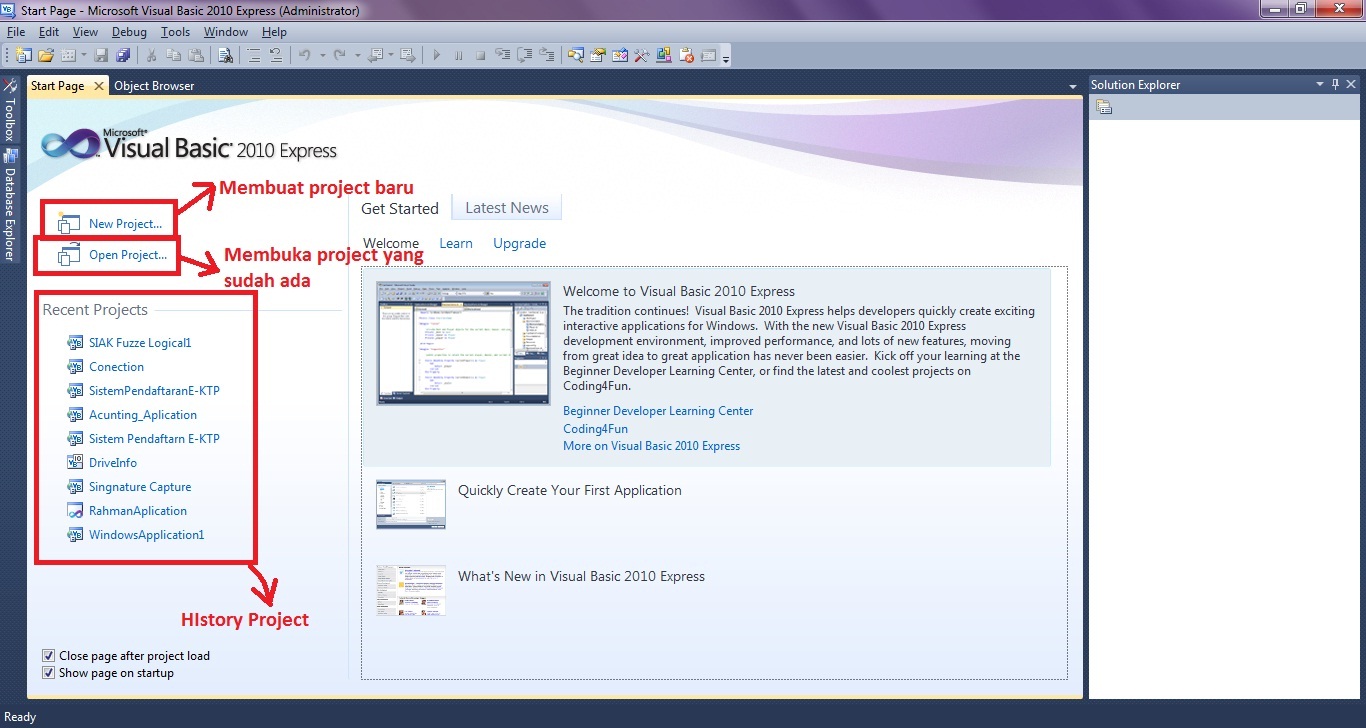1366x728 pixels.
Task: Click the Copy toolbar icon
Action: pyautogui.click(x=173, y=55)
